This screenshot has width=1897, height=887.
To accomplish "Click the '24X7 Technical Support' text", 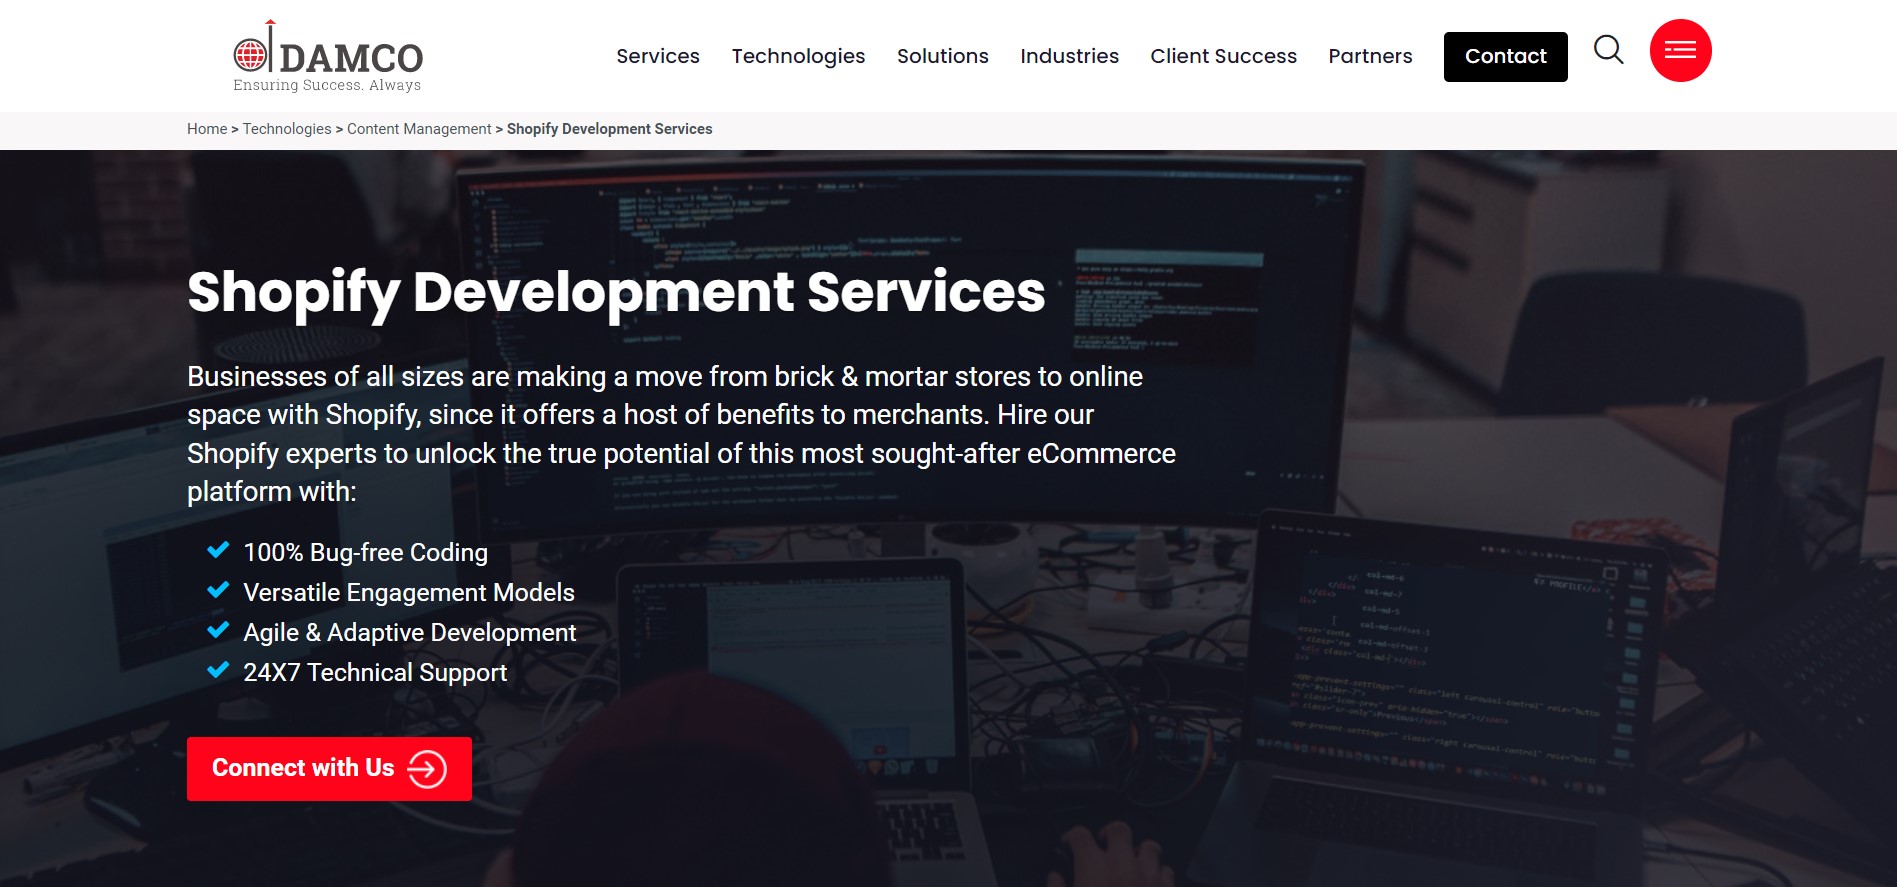I will (375, 672).
